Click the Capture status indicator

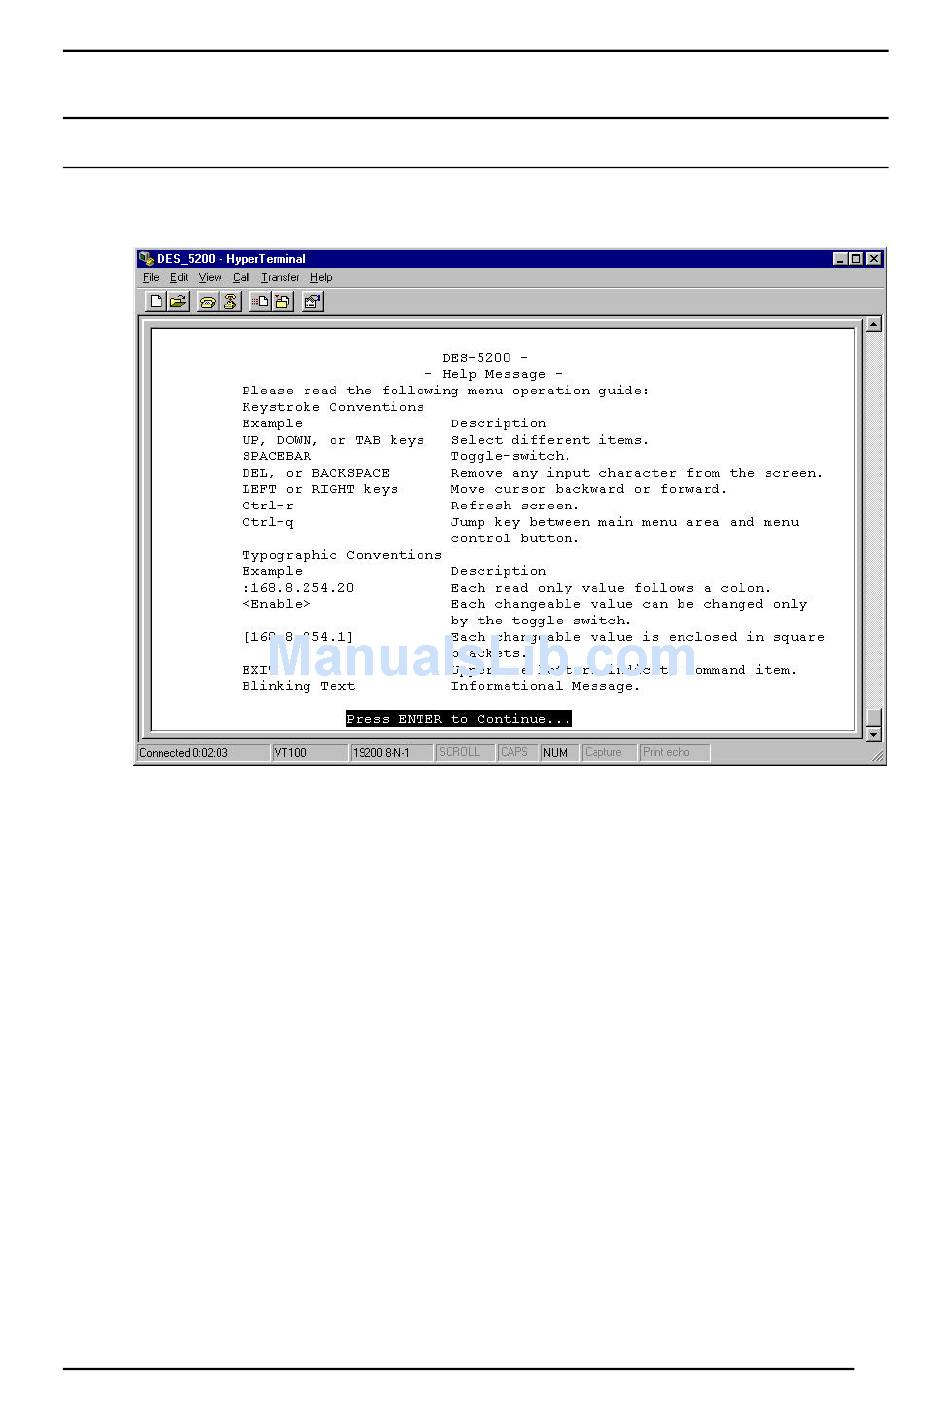pos(609,752)
